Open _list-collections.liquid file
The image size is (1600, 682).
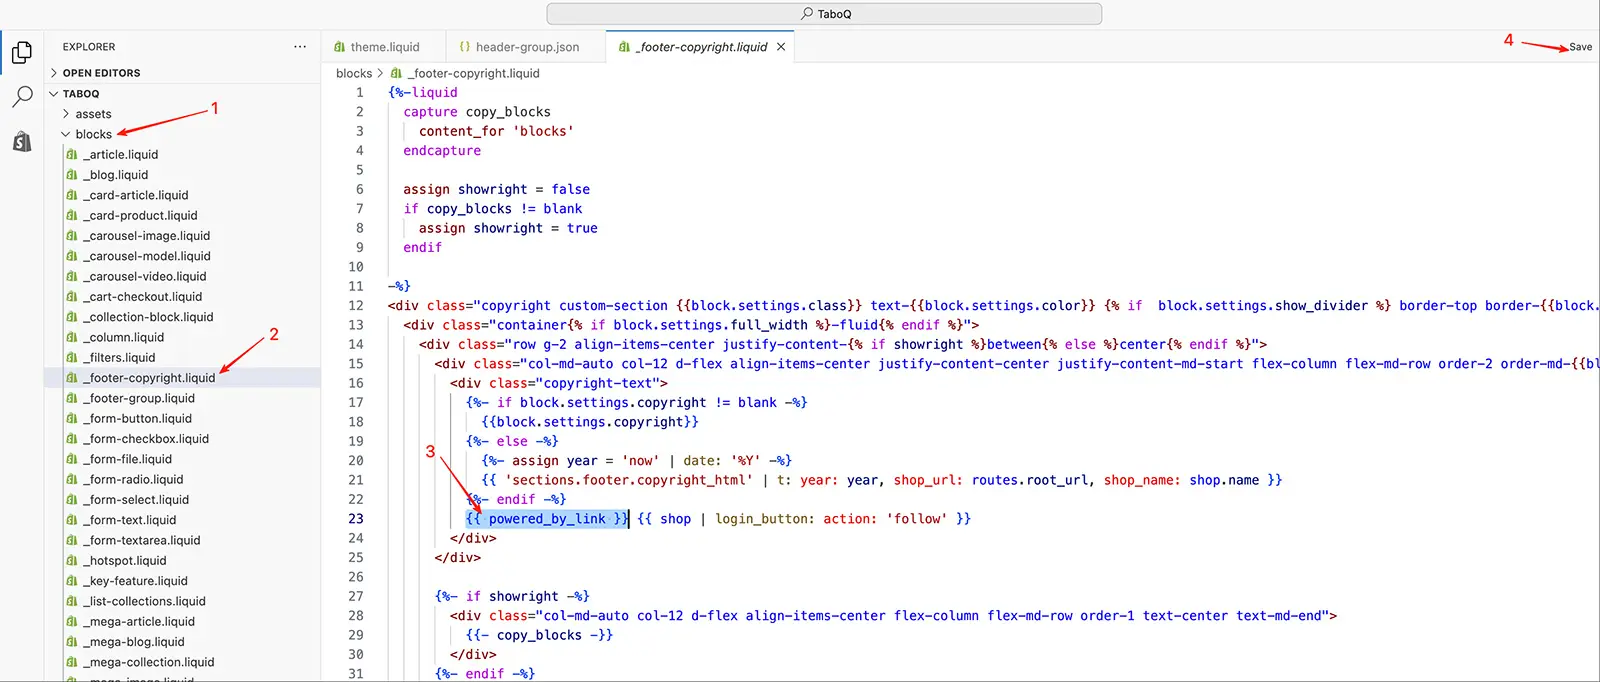click(x=145, y=601)
